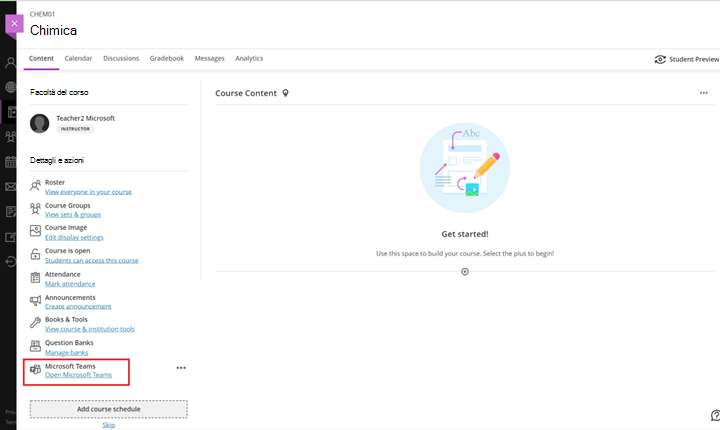Switch to the Content tab

click(41, 58)
